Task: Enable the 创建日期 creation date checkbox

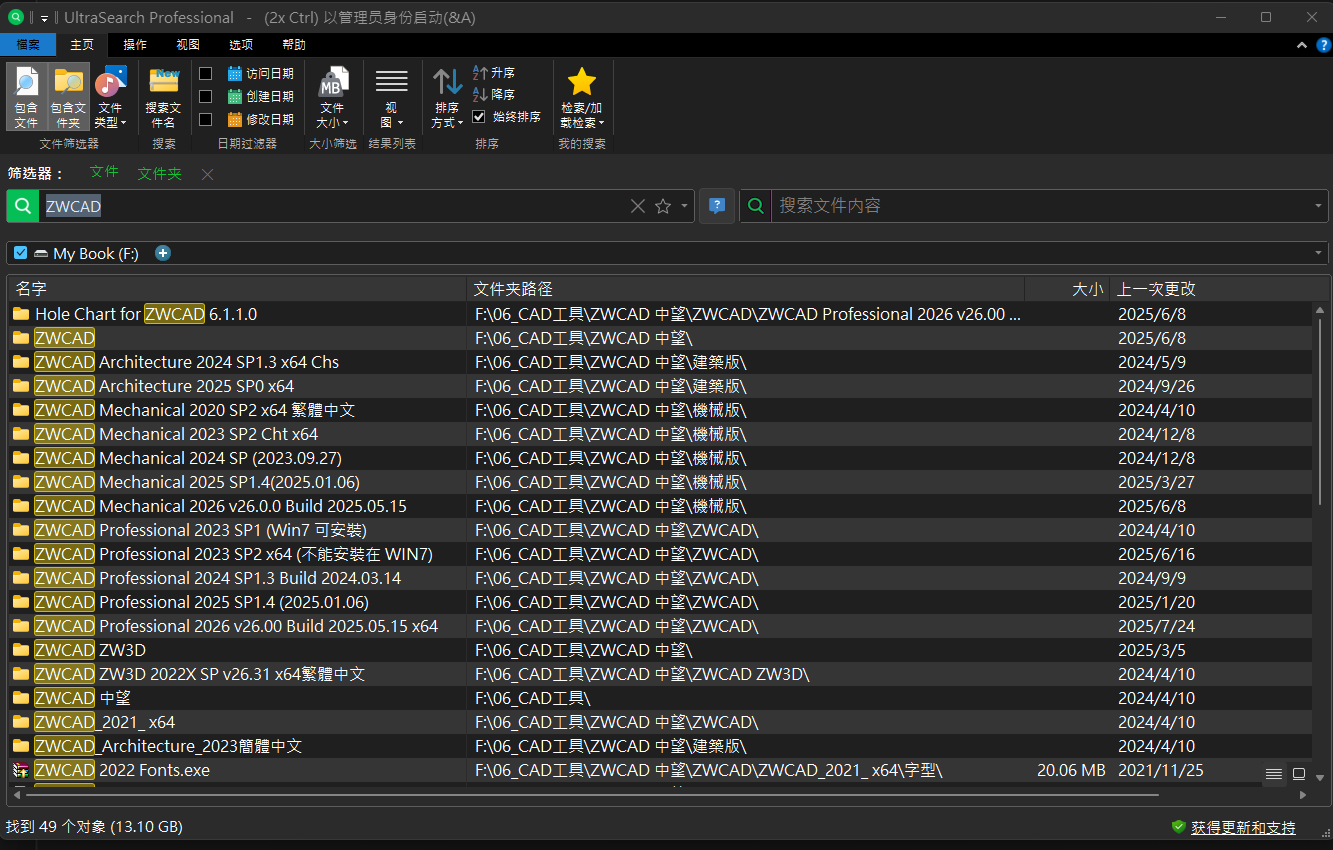Action: [x=206, y=96]
